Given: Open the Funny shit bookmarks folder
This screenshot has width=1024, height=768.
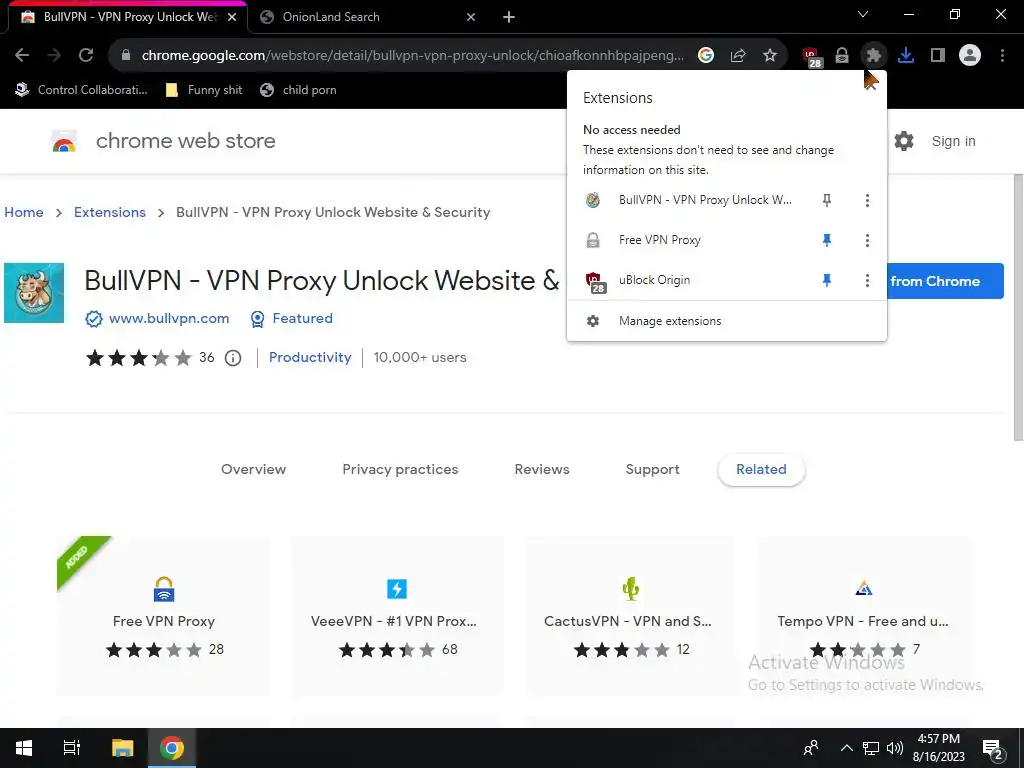Looking at the screenshot, I should 204,90.
